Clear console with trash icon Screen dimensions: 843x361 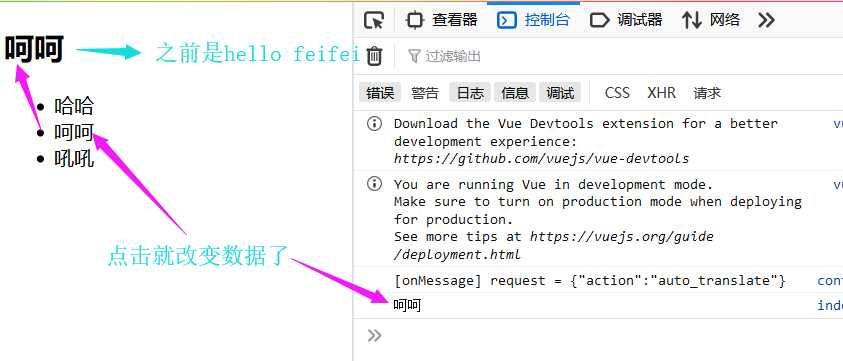click(374, 56)
